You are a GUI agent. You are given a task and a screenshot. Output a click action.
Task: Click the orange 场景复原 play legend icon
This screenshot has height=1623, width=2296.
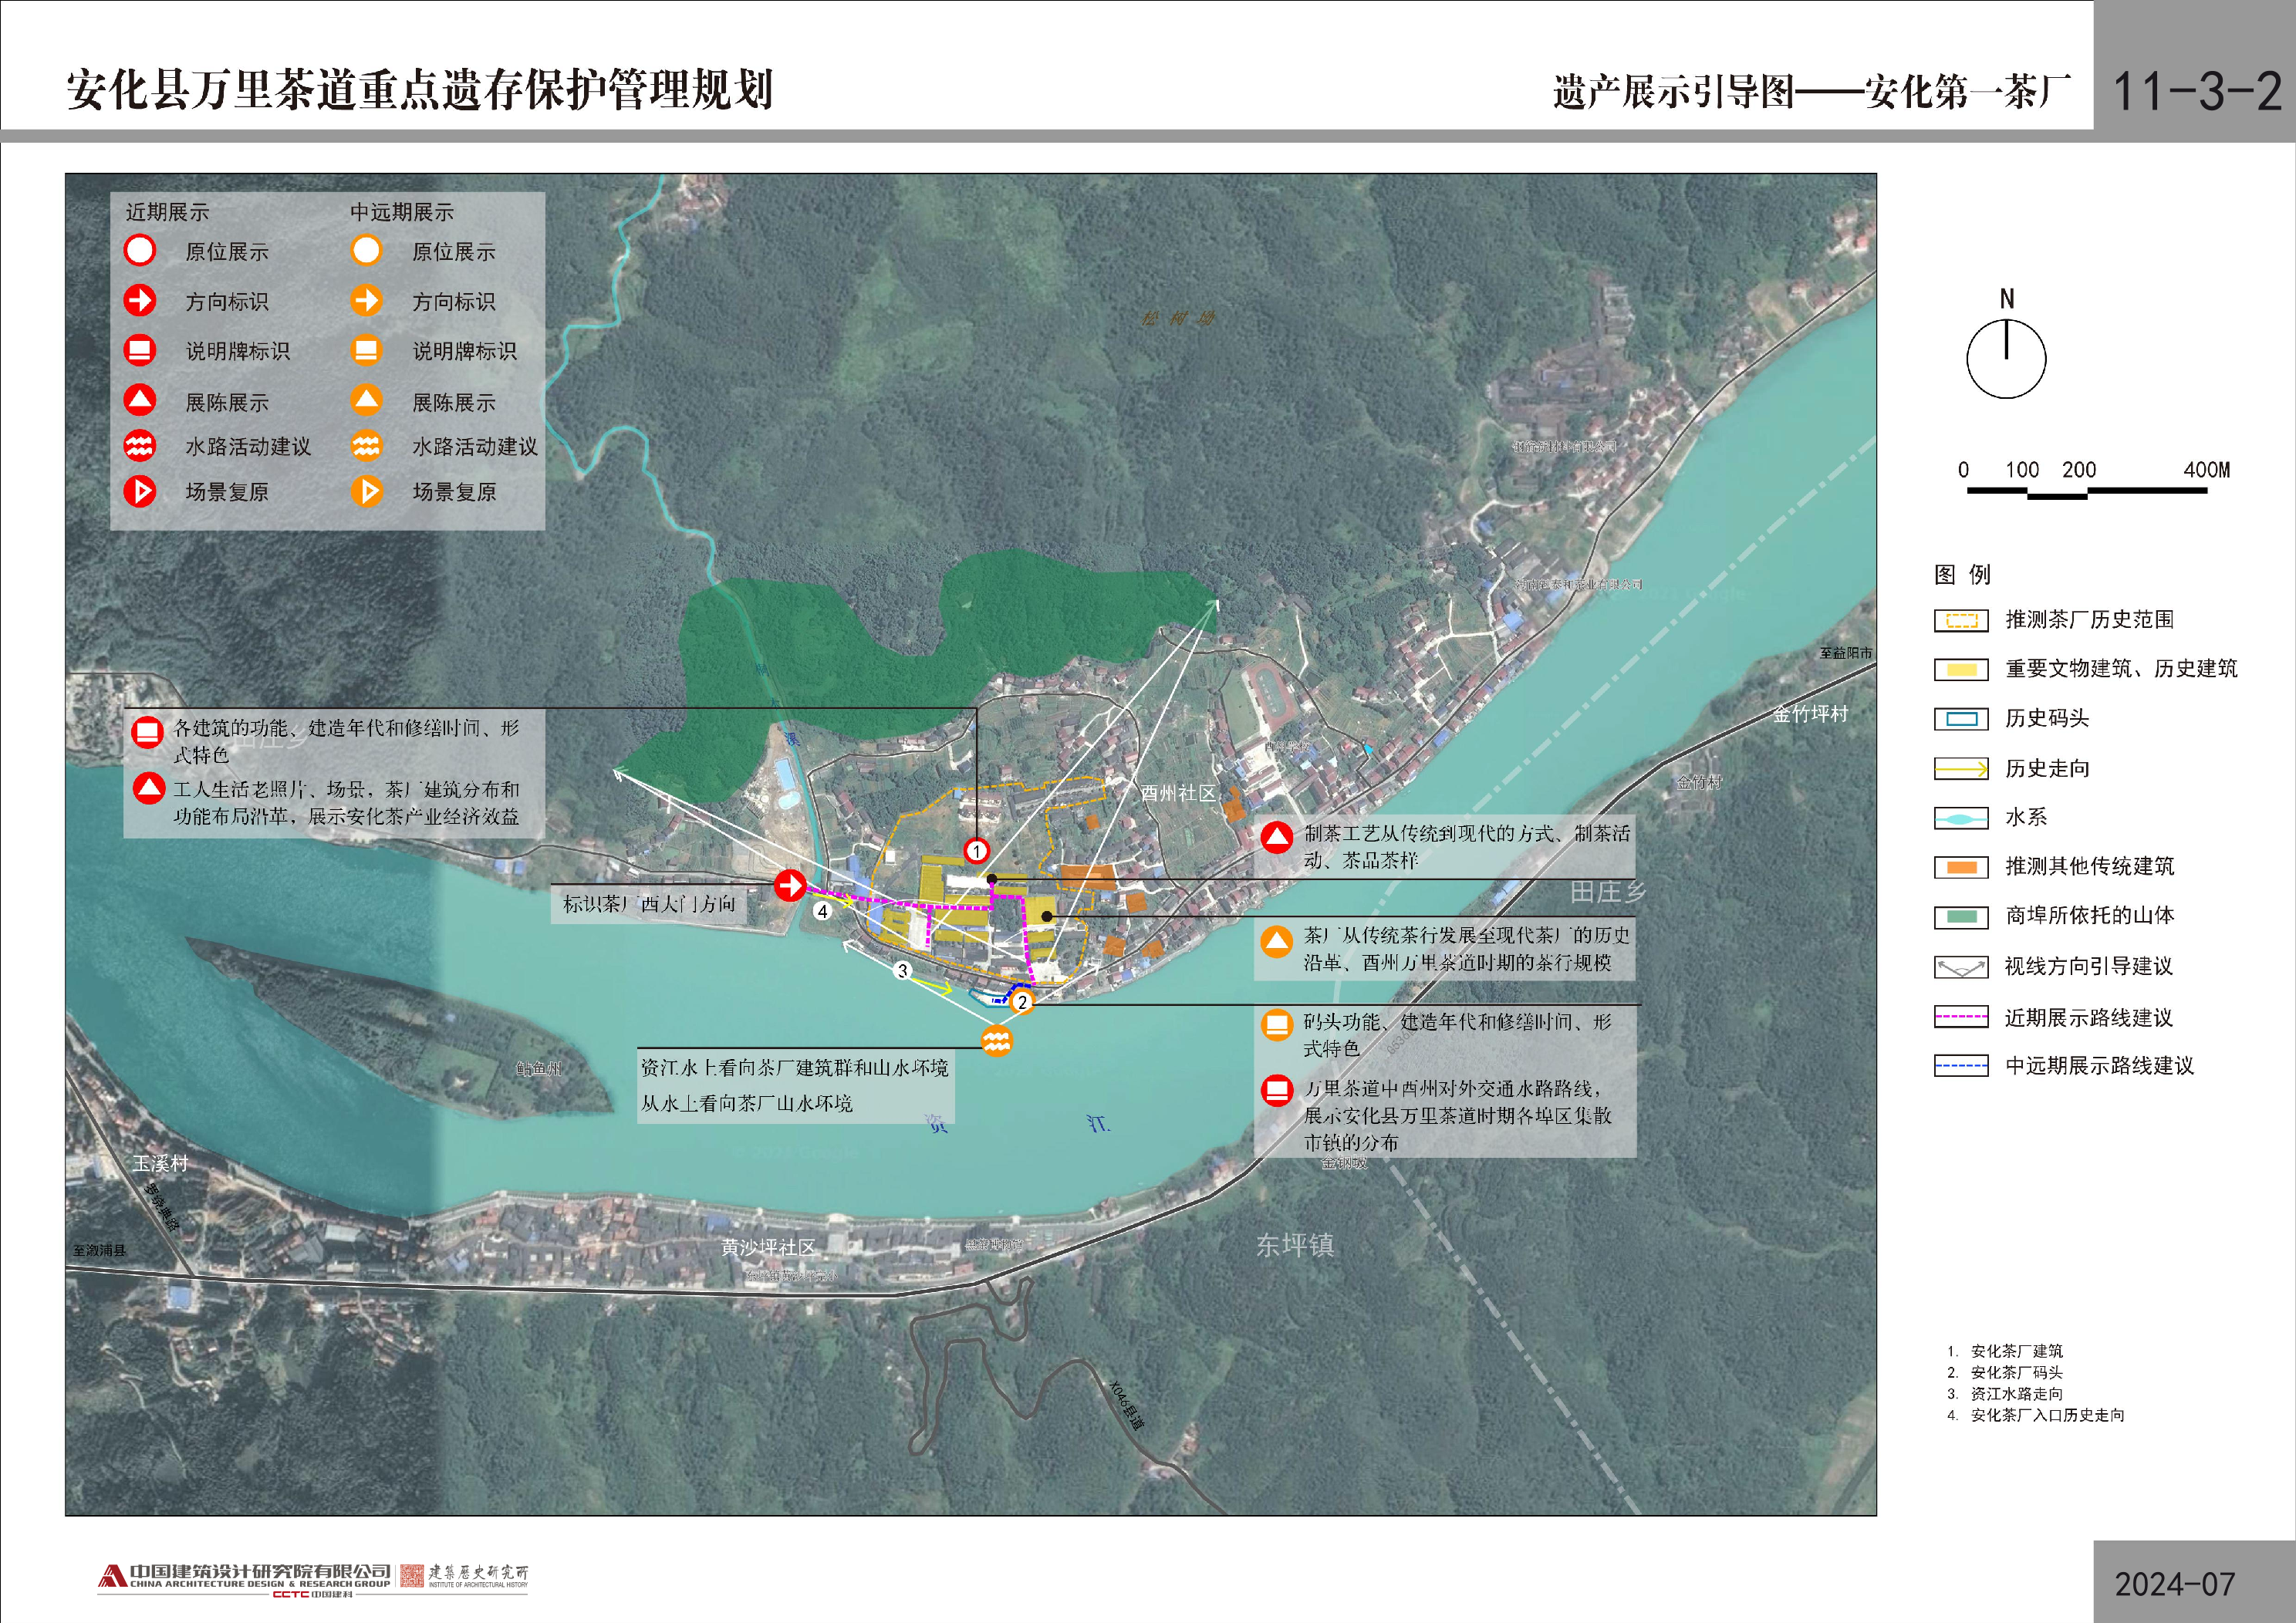pyautogui.click(x=366, y=491)
